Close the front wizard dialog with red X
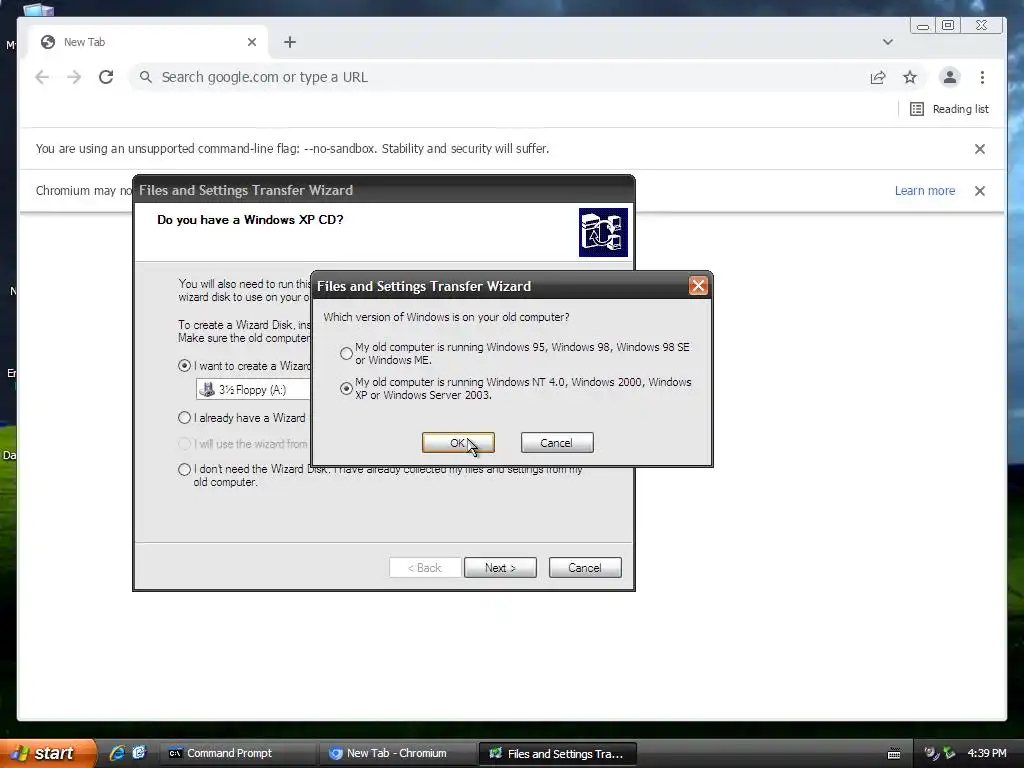Viewport: 1024px width, 768px height. coord(698,285)
